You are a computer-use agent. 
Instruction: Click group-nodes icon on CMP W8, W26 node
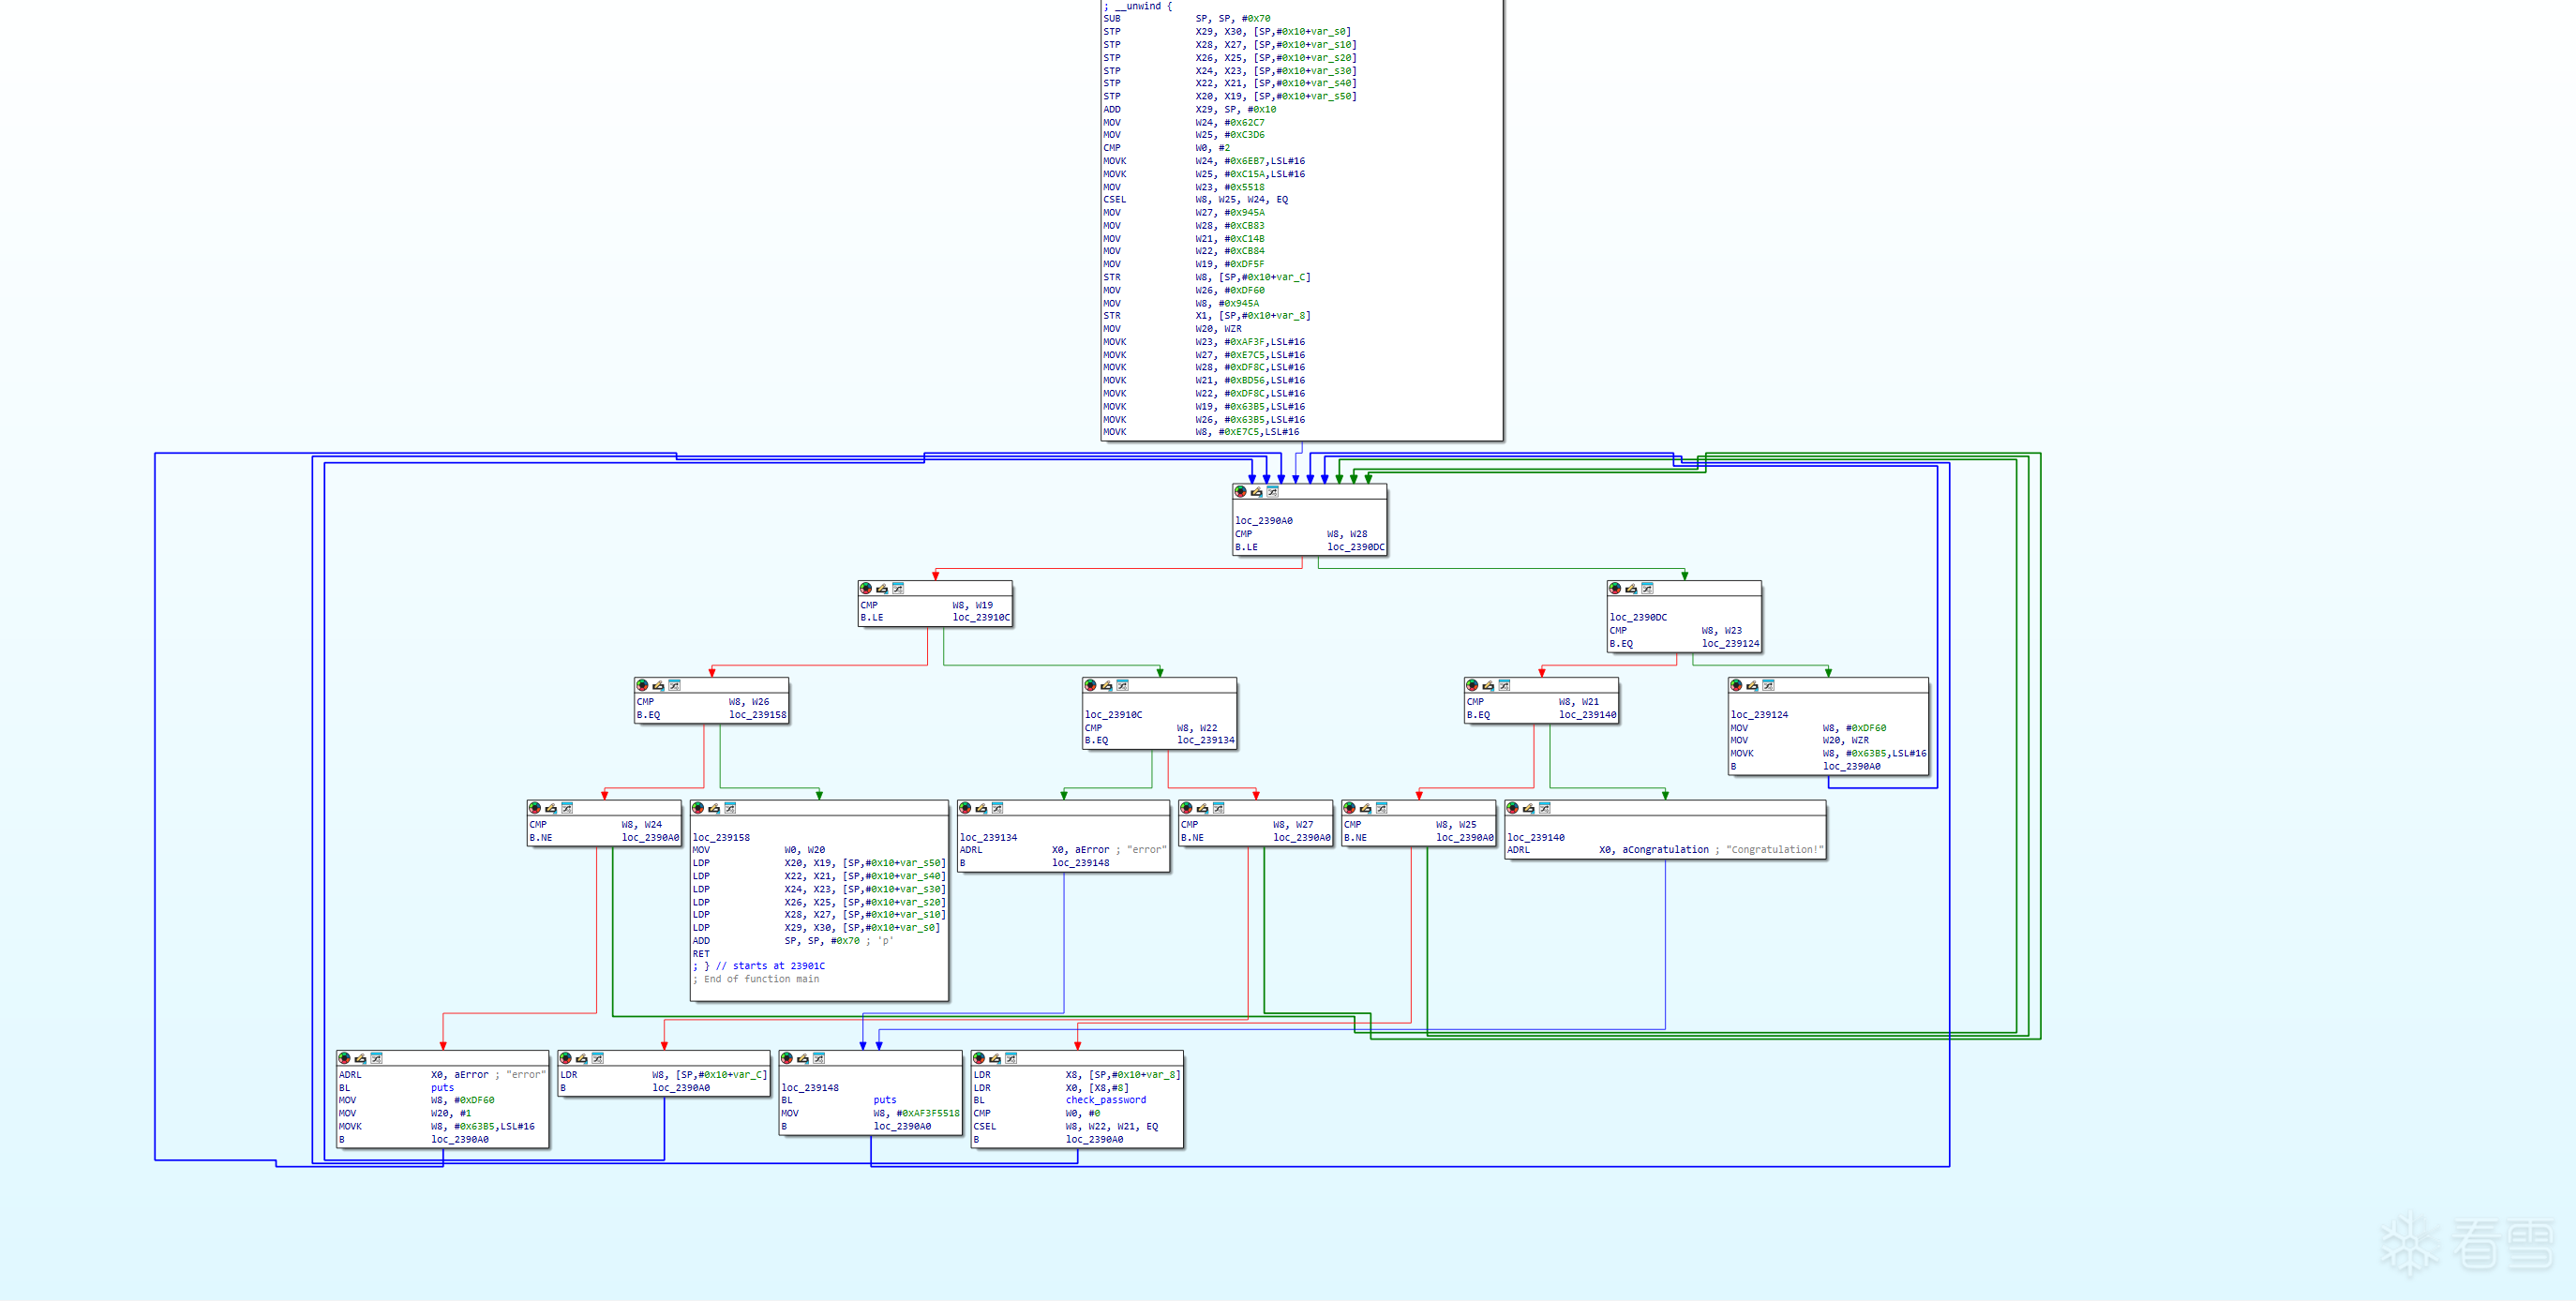(x=674, y=686)
